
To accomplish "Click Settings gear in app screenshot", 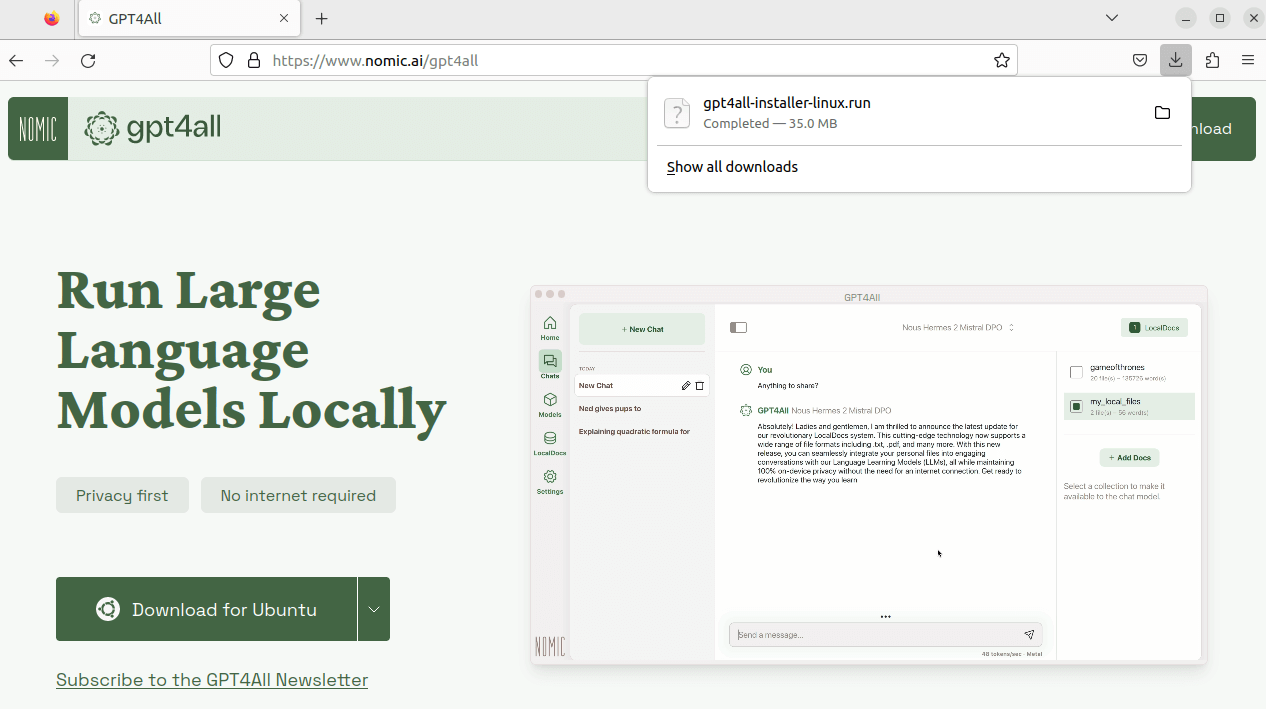I will pos(550,482).
